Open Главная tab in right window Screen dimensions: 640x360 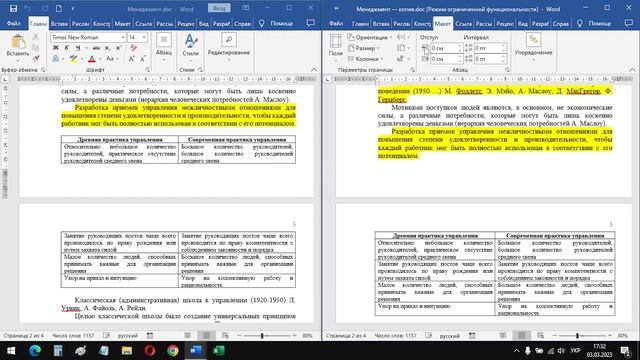coord(360,24)
